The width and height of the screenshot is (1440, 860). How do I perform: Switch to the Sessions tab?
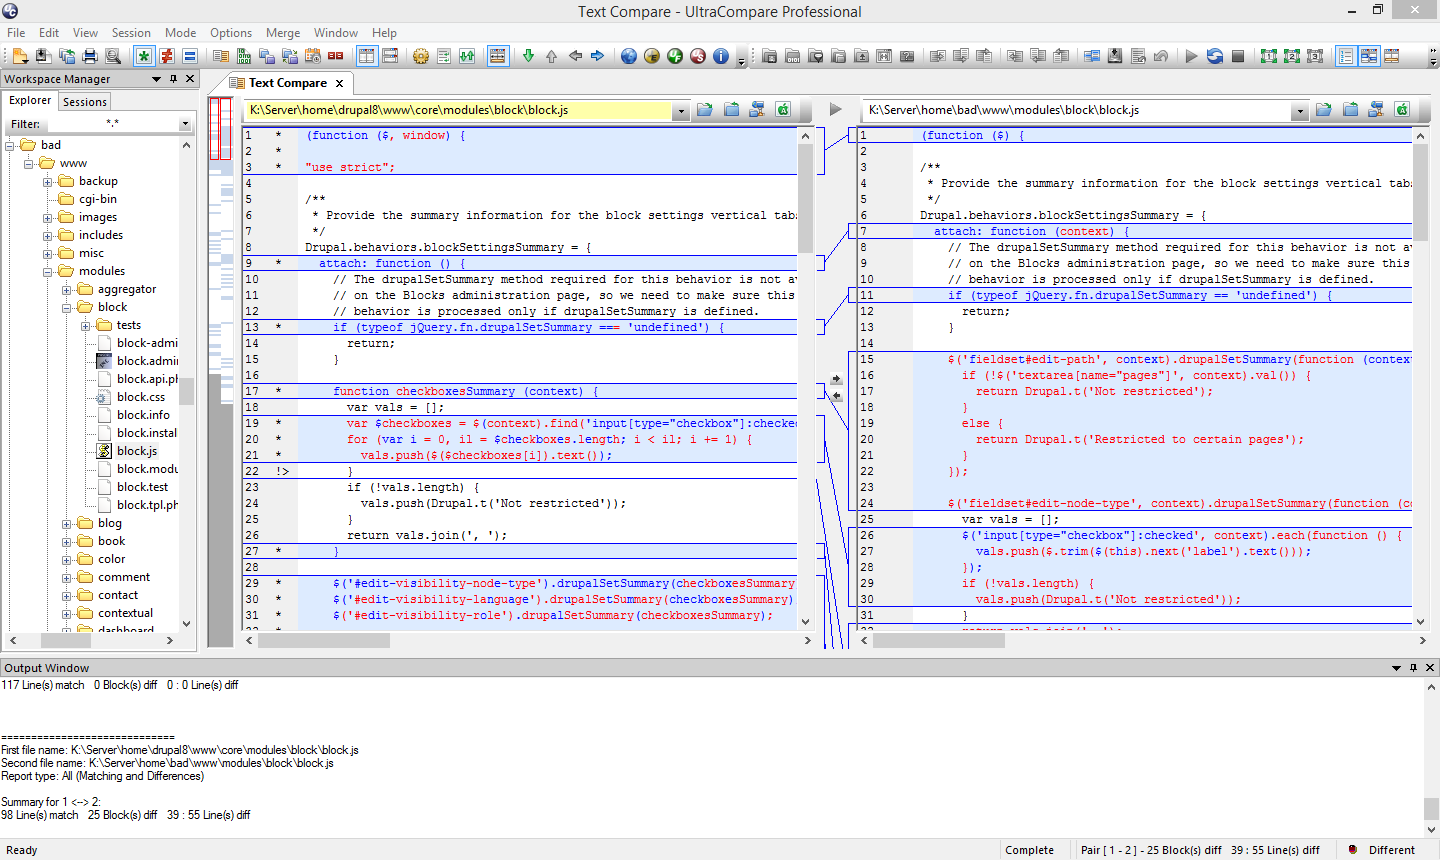84,102
